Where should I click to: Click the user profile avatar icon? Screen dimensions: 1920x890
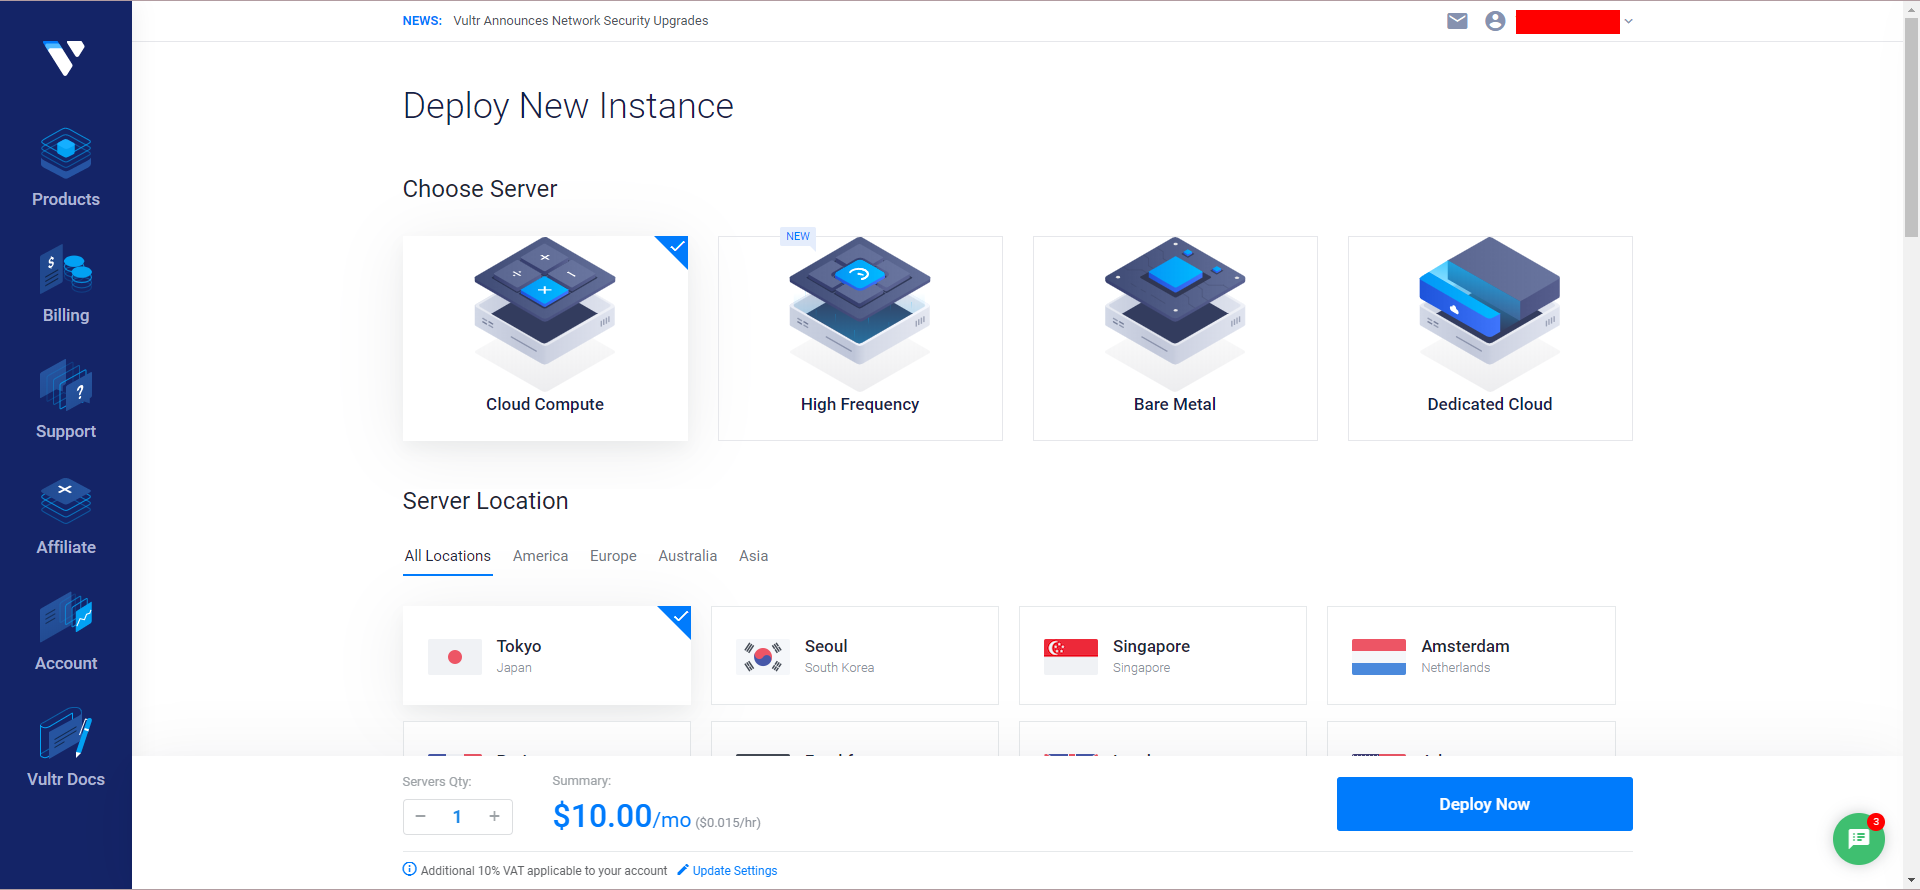(x=1495, y=21)
